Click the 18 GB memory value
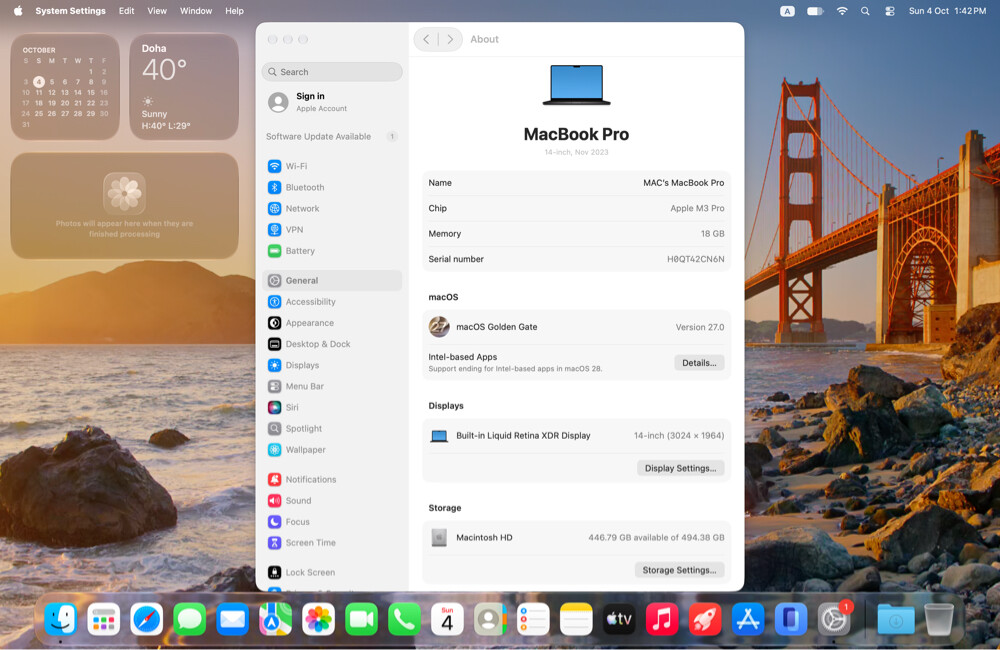Screen dimensions: 1000x650 (712, 233)
